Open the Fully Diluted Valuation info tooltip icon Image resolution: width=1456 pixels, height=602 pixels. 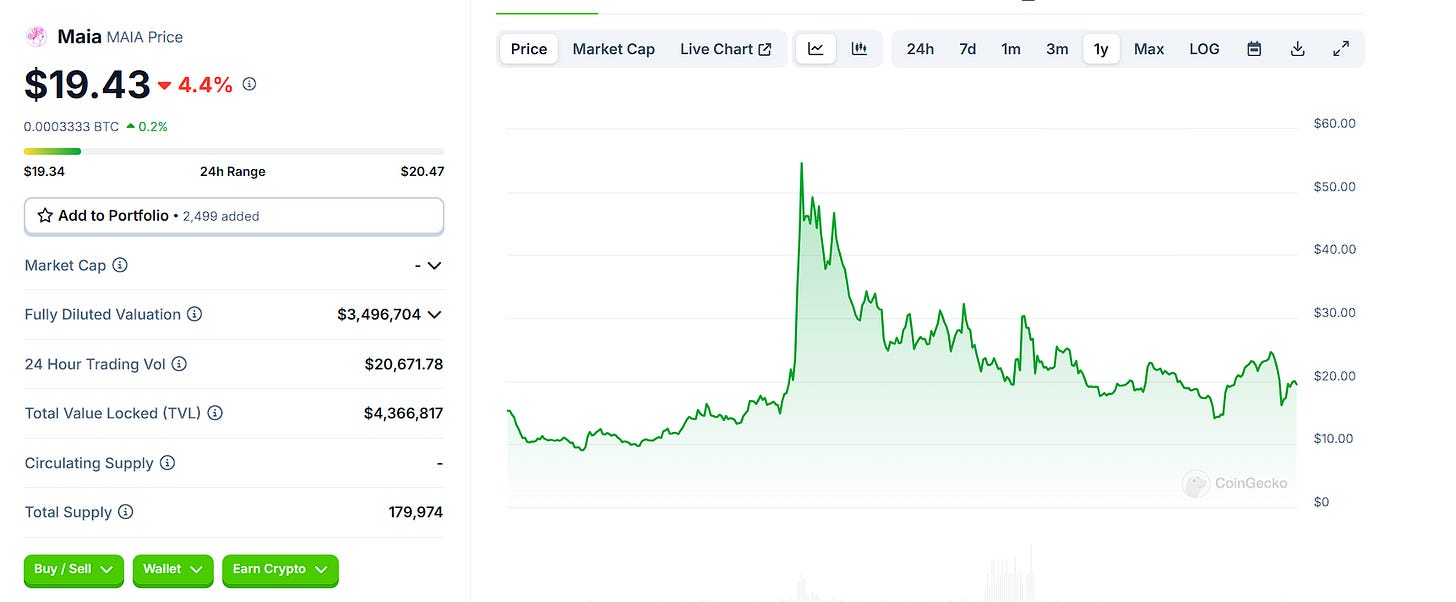coord(195,314)
